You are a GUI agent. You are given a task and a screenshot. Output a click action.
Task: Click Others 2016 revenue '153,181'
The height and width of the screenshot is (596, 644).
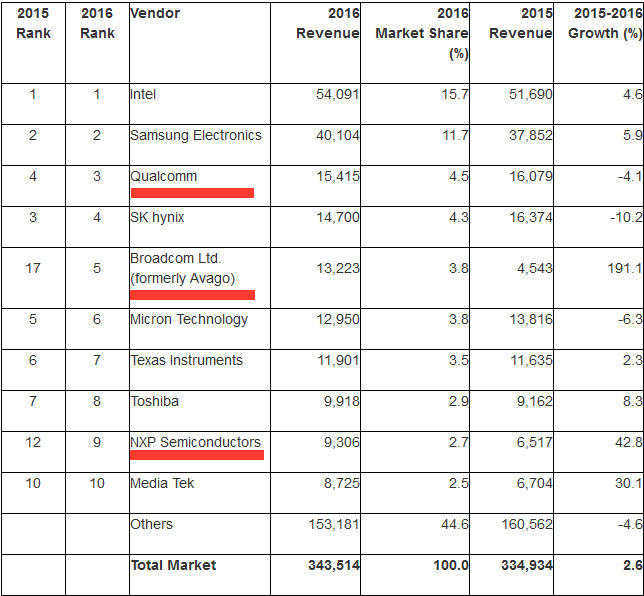click(334, 525)
